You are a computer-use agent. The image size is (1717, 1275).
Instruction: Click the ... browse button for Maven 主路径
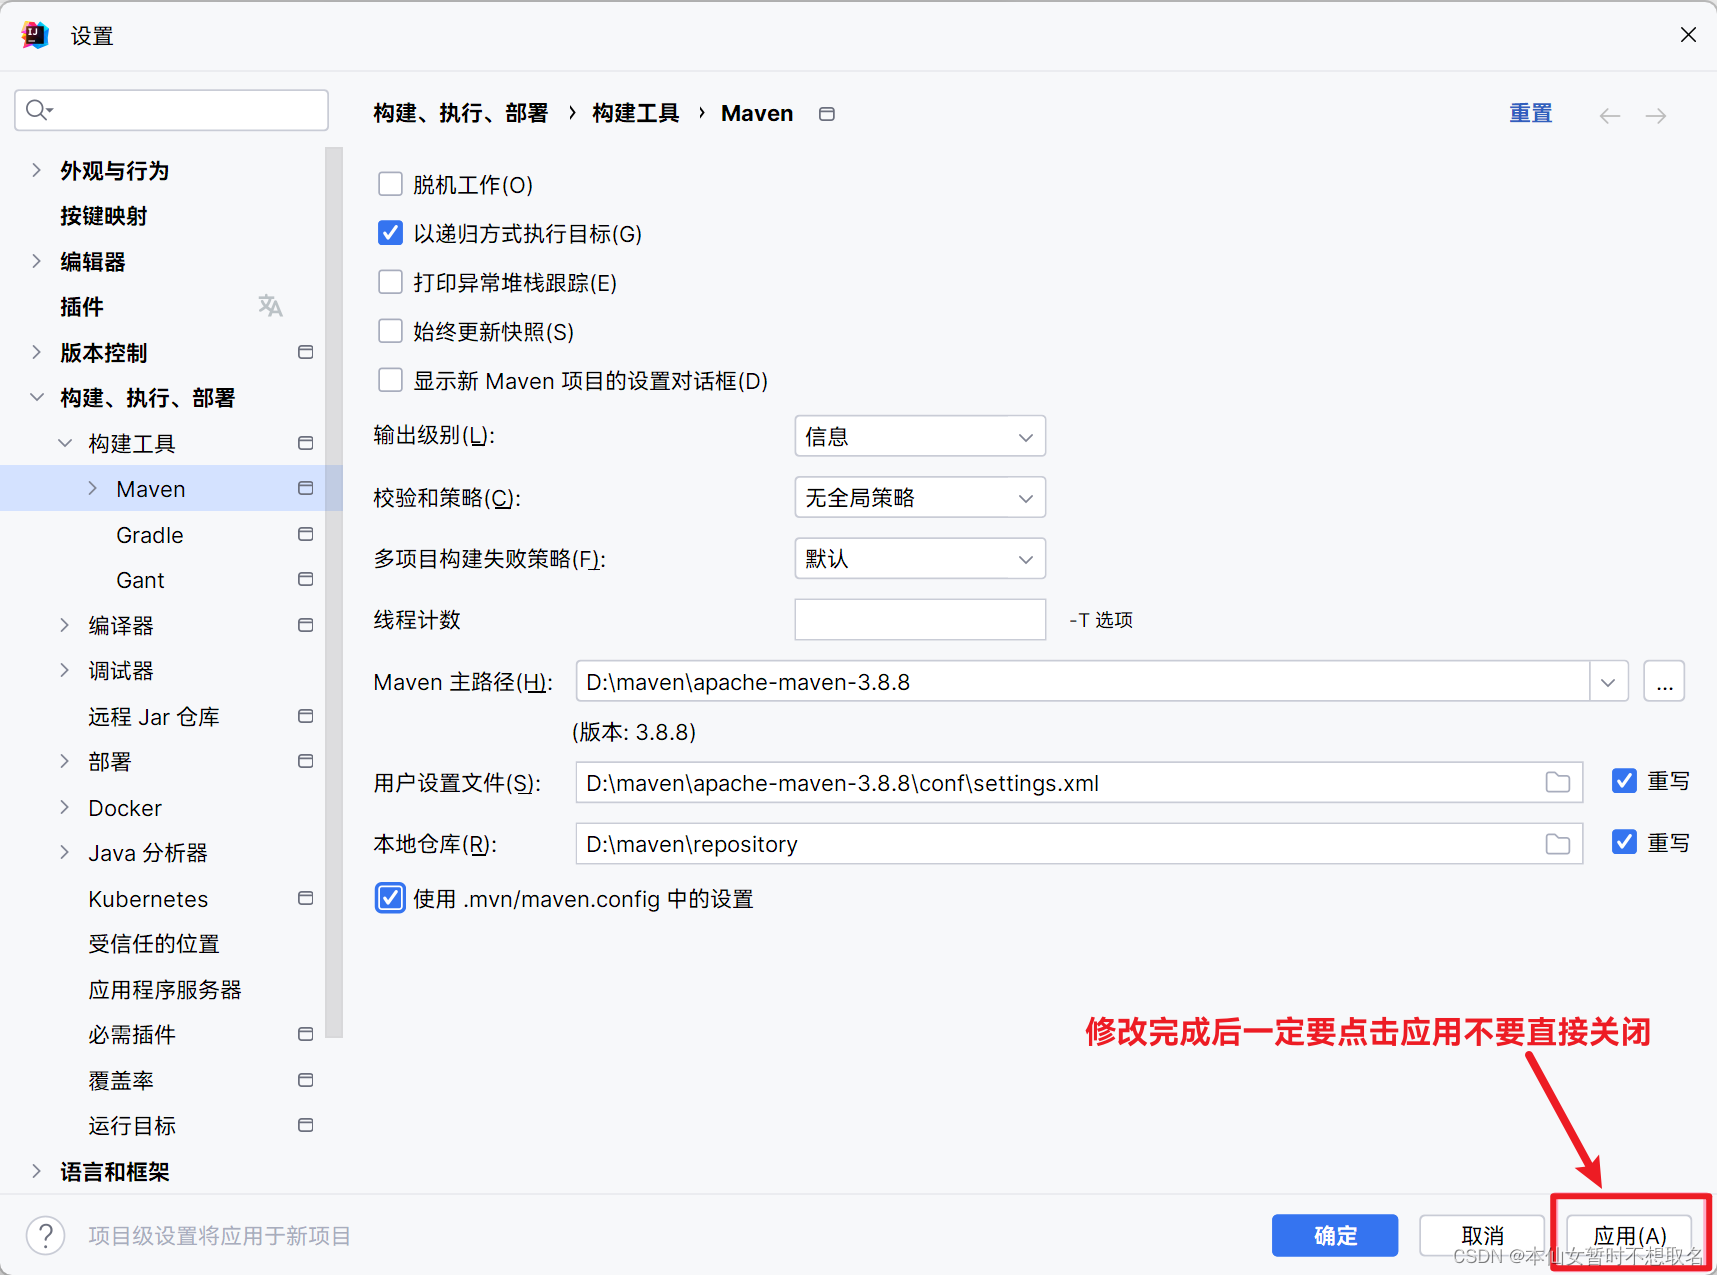1664,682
